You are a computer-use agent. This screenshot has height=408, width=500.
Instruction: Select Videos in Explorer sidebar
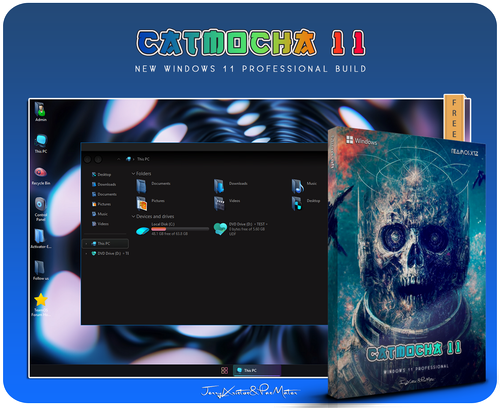(100, 224)
